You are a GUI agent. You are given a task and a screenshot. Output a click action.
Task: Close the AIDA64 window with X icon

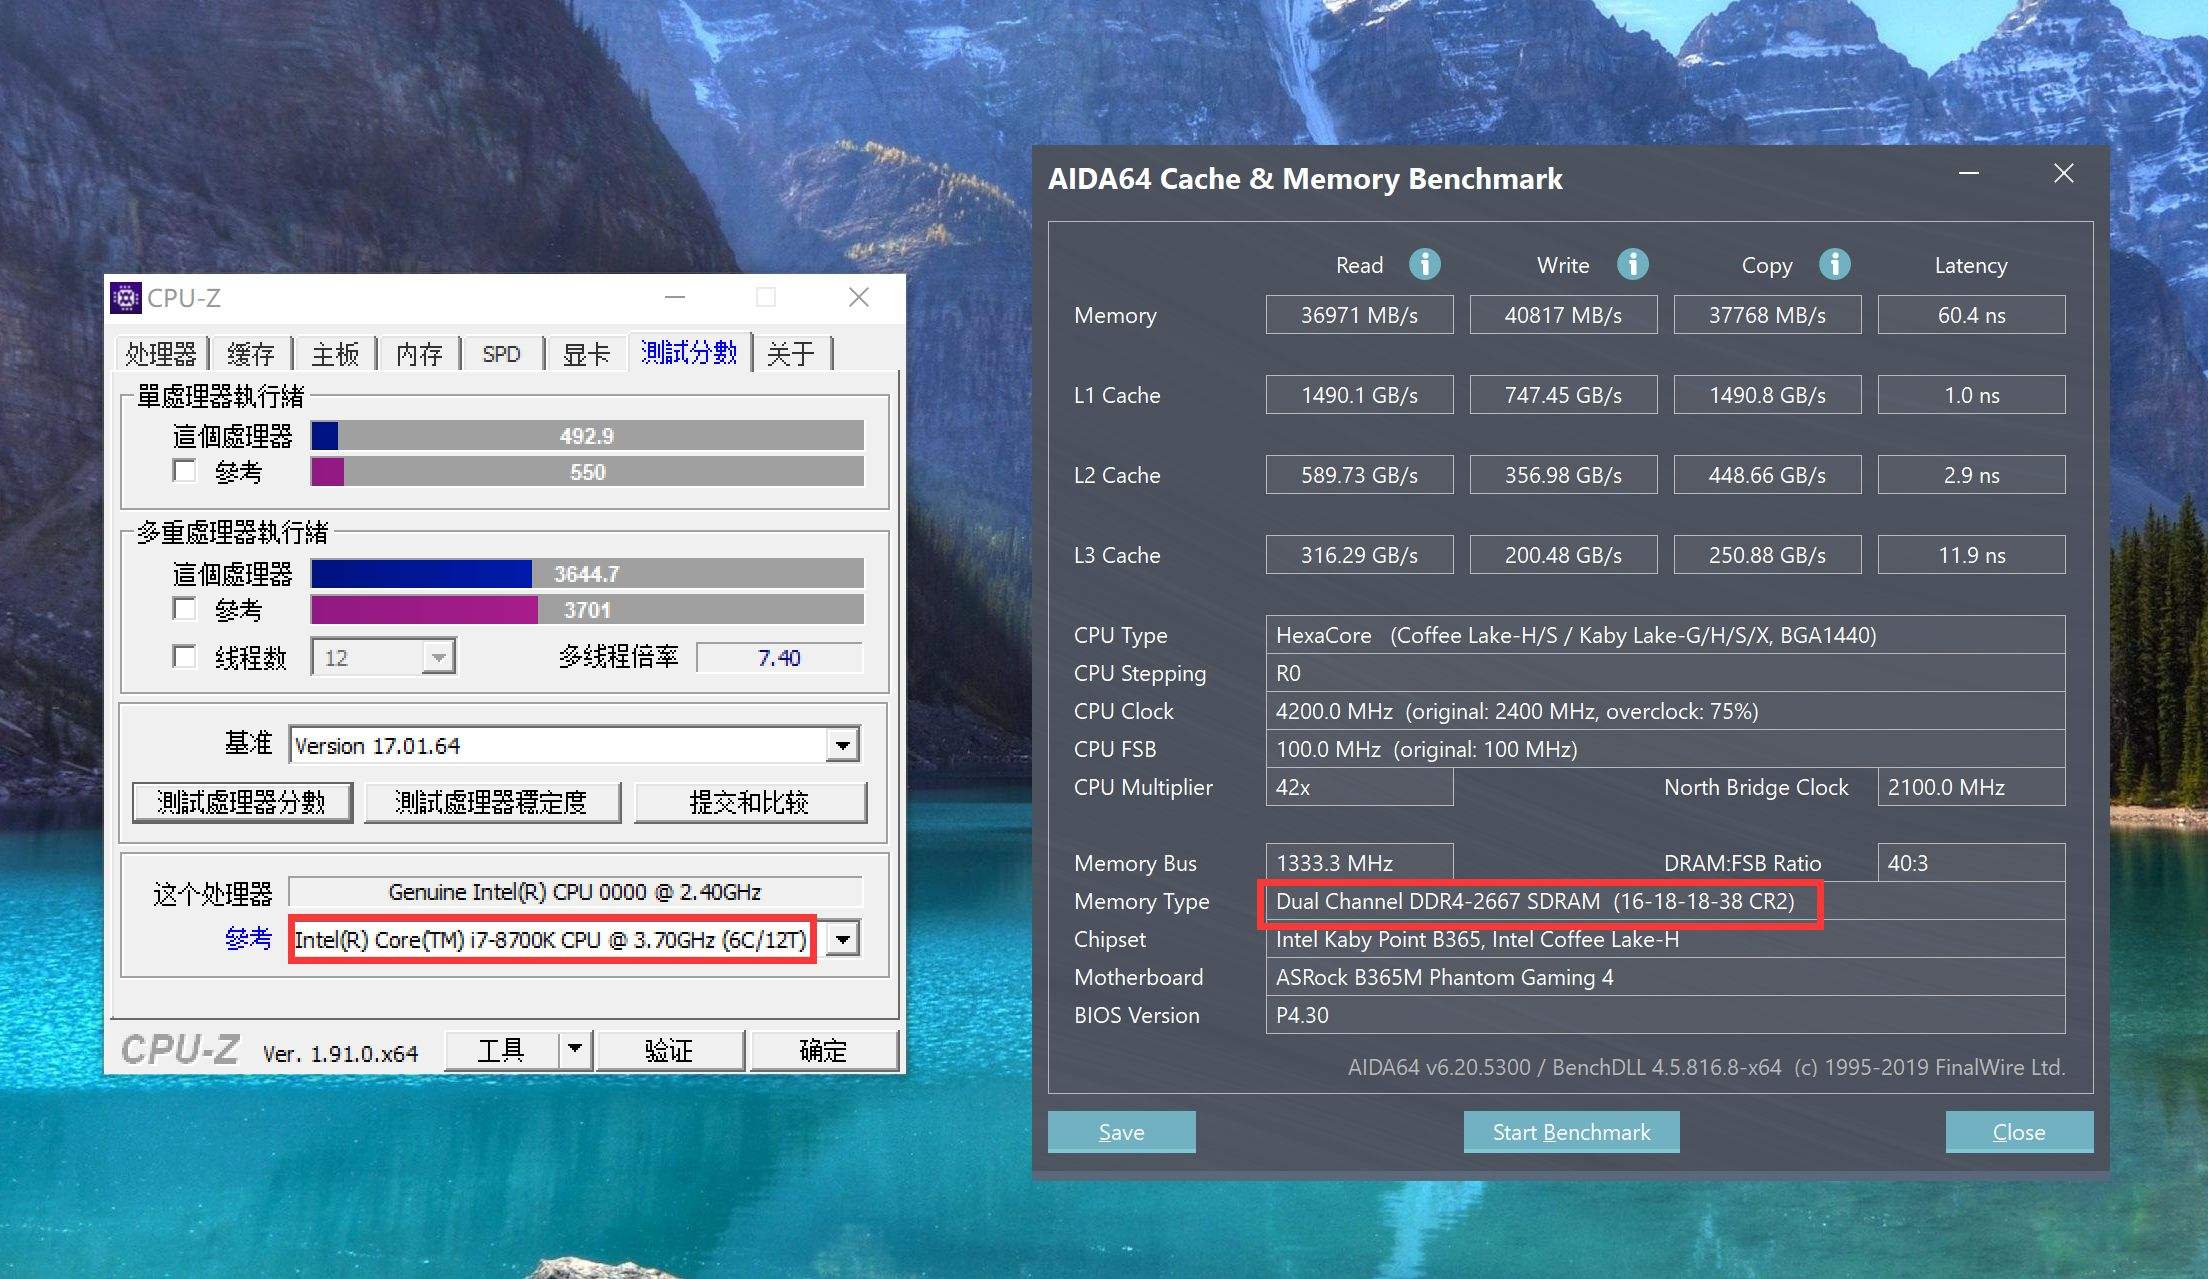pyautogui.click(x=2063, y=174)
